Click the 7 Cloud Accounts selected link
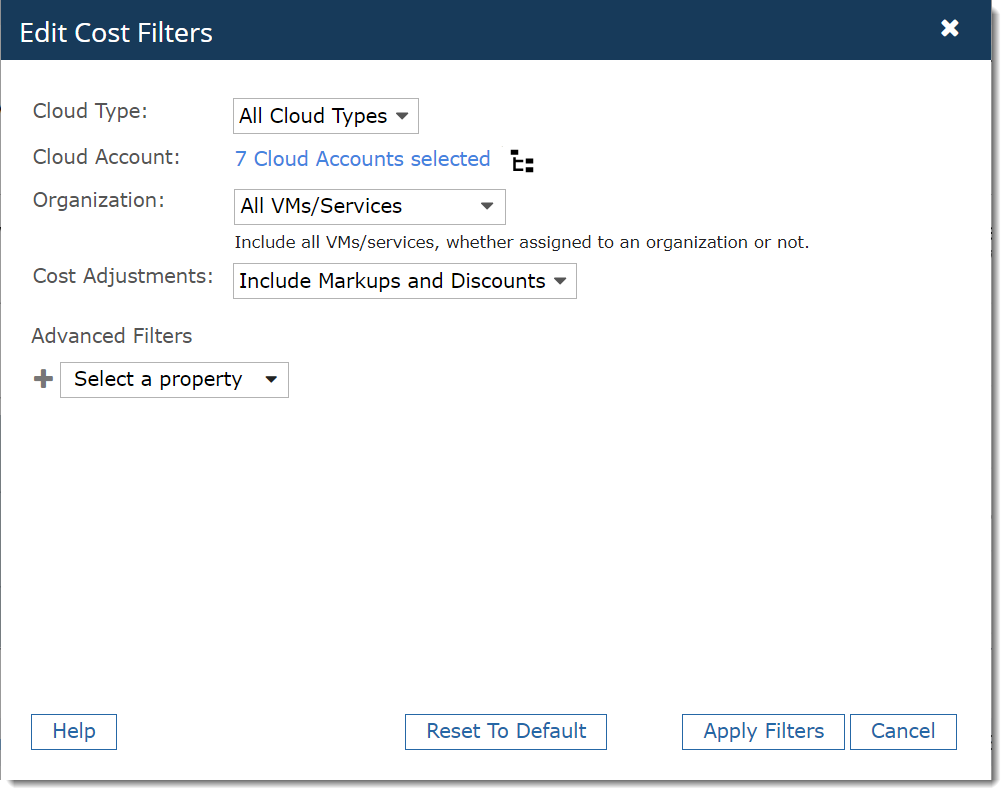 (x=362, y=159)
